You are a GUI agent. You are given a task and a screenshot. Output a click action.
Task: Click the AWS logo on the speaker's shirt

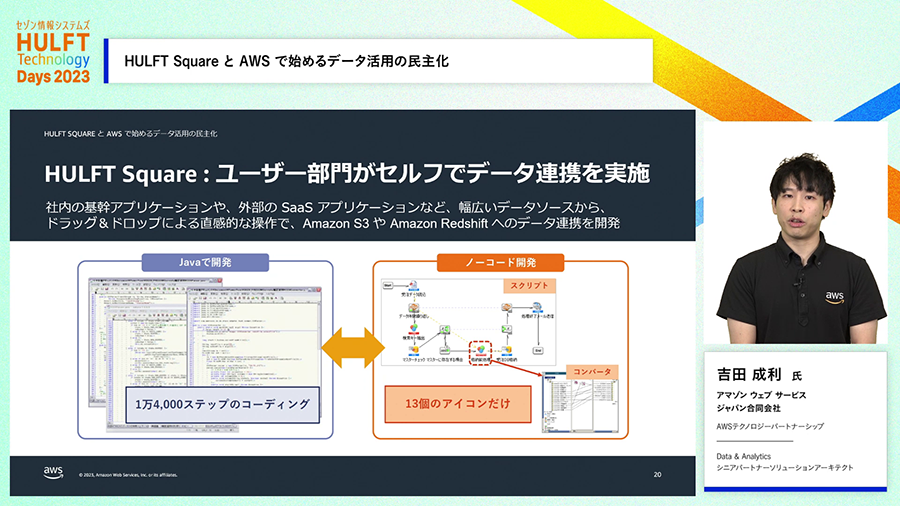[x=834, y=296]
